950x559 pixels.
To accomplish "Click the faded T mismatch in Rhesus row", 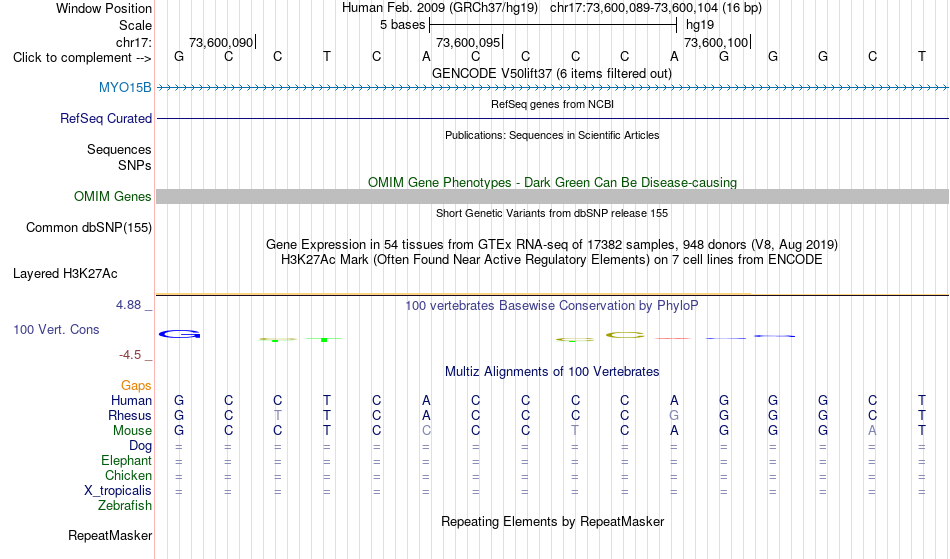I will point(277,415).
